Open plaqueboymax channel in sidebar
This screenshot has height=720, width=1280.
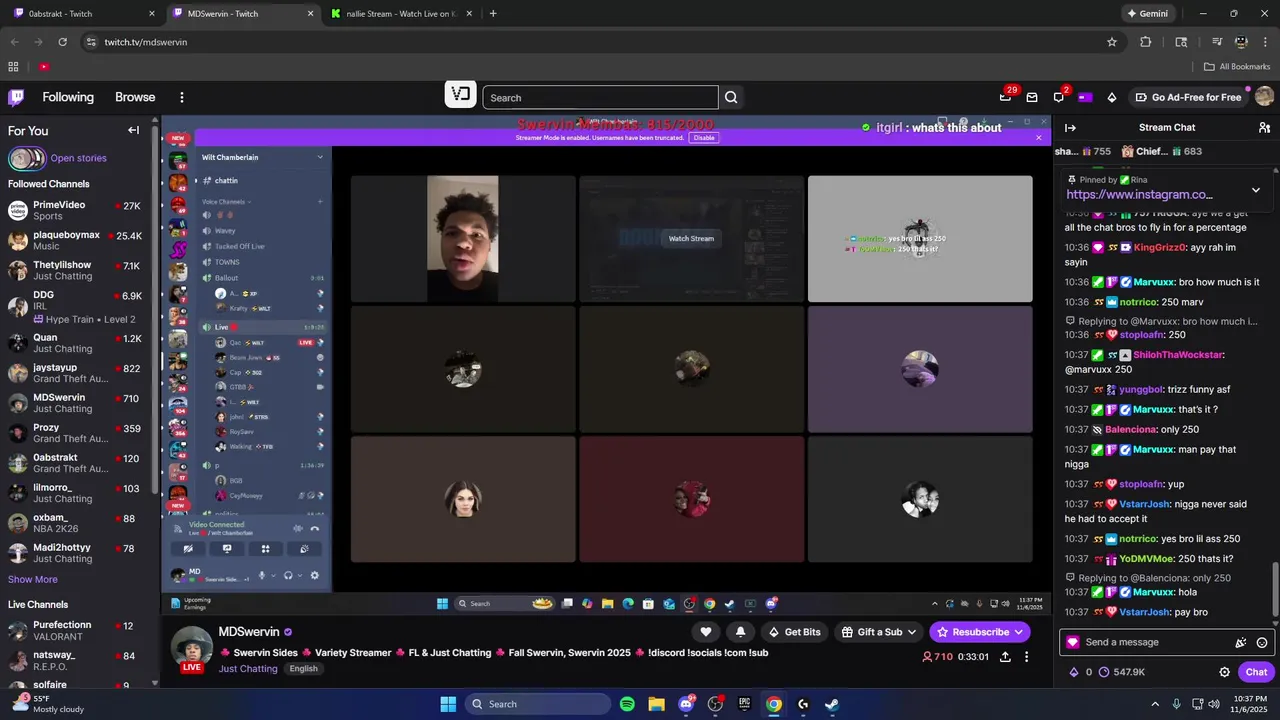[76, 240]
